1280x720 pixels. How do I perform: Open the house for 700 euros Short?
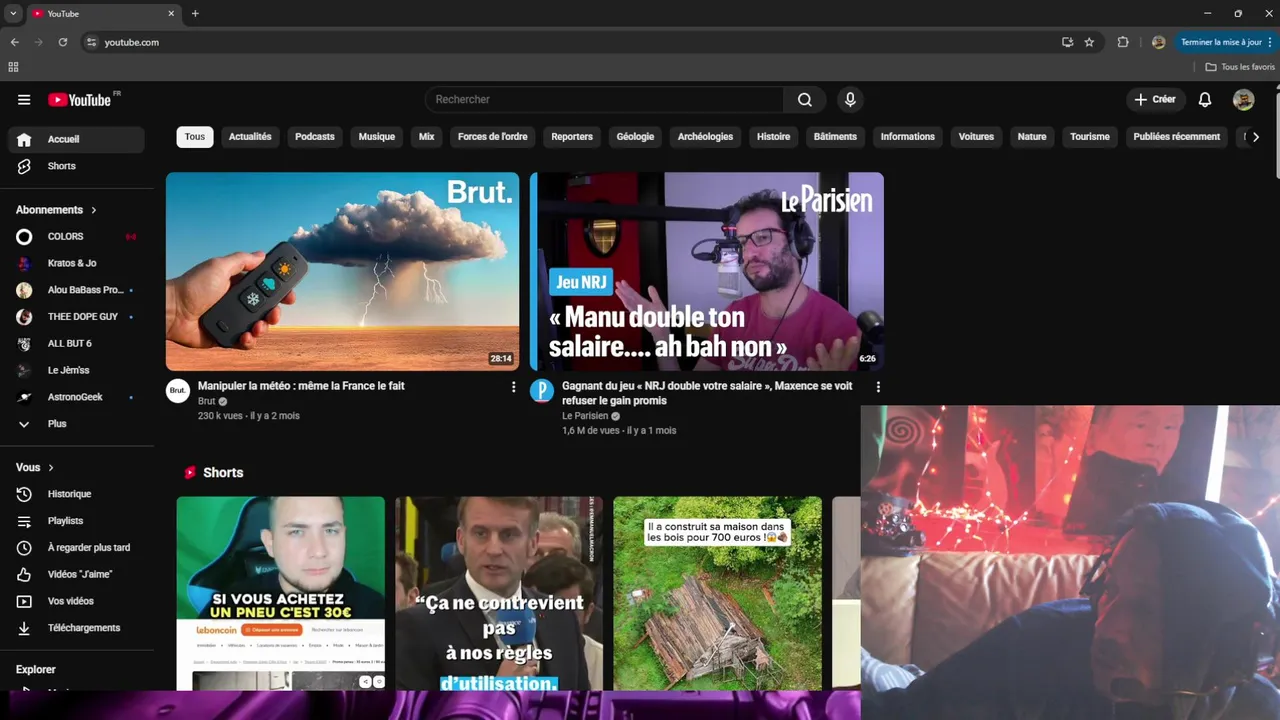(x=717, y=593)
